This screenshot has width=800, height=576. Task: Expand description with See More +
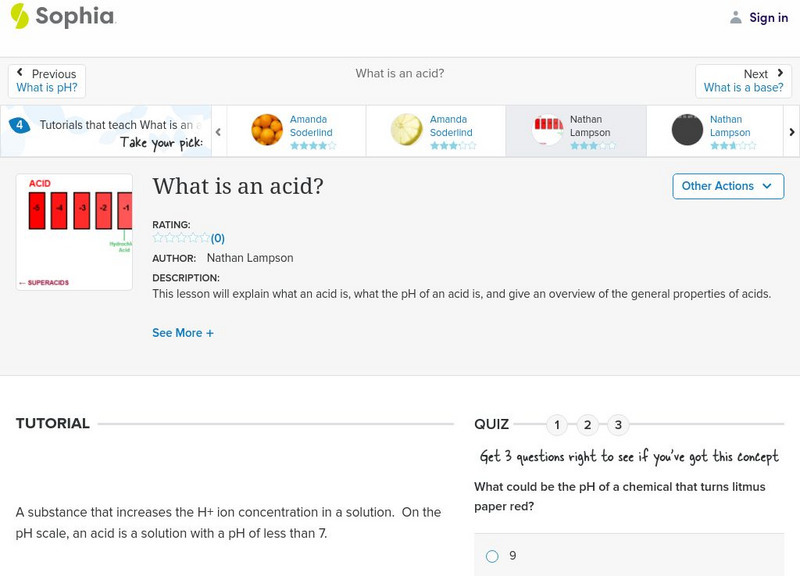pyautogui.click(x=183, y=333)
